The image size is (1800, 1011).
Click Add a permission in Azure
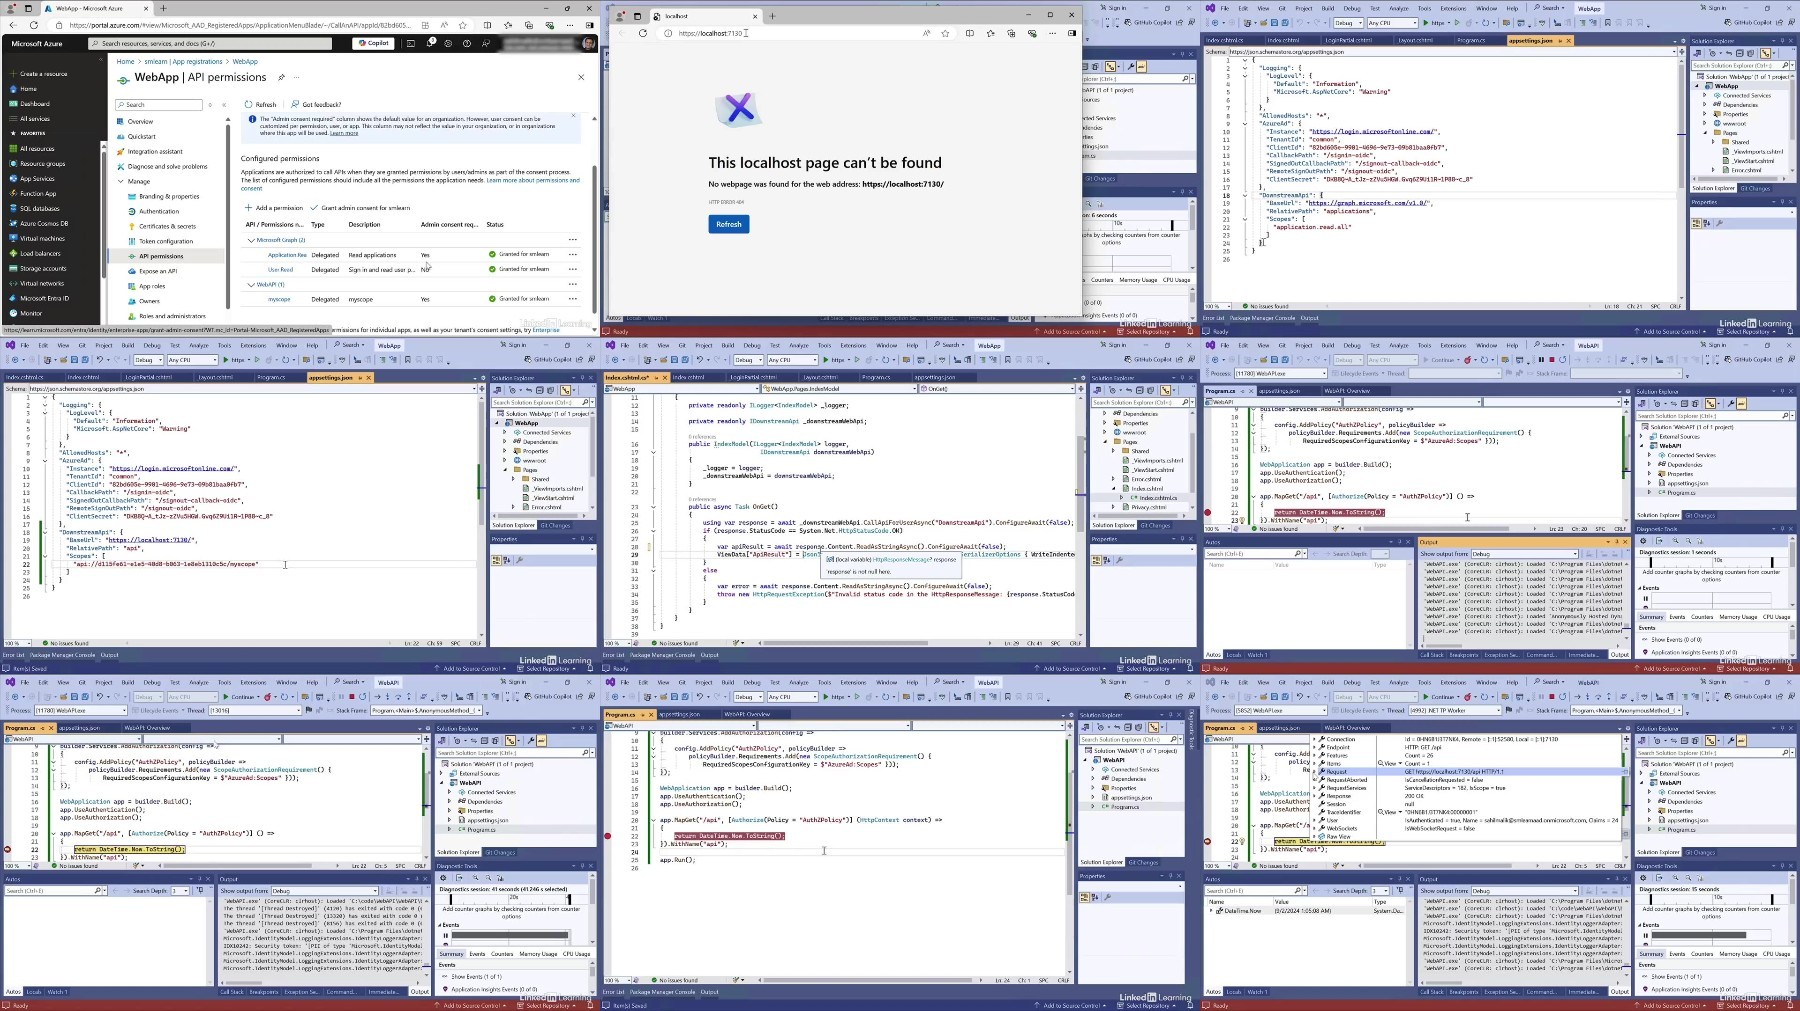[275, 208]
